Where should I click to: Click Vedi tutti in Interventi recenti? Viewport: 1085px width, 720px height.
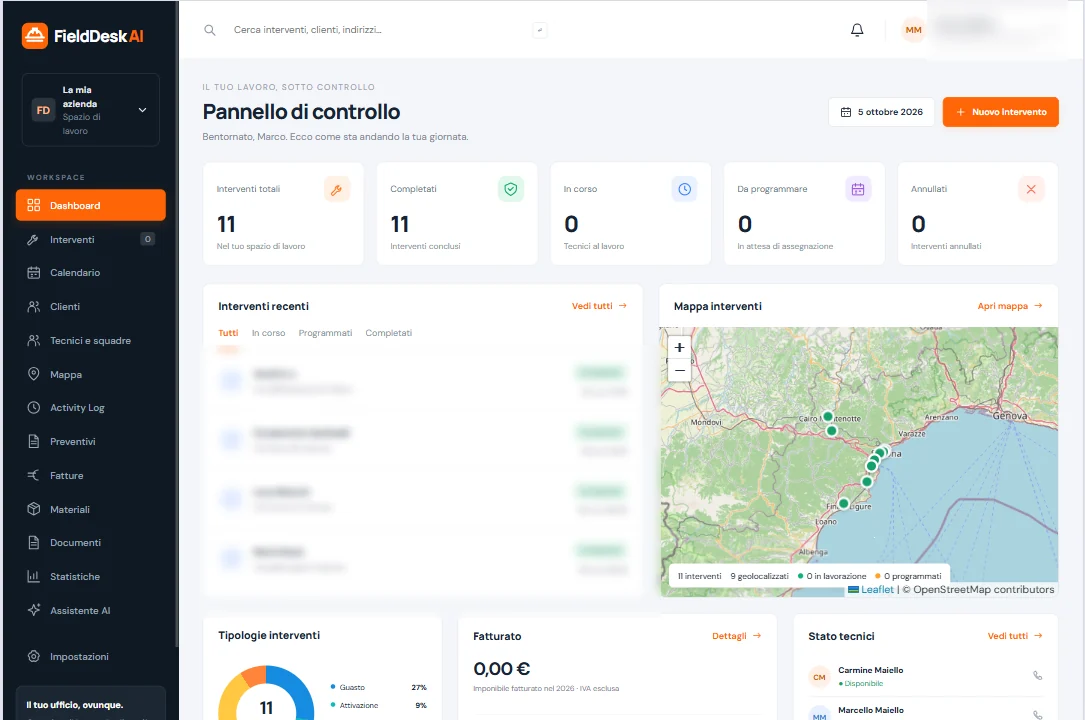pos(599,306)
